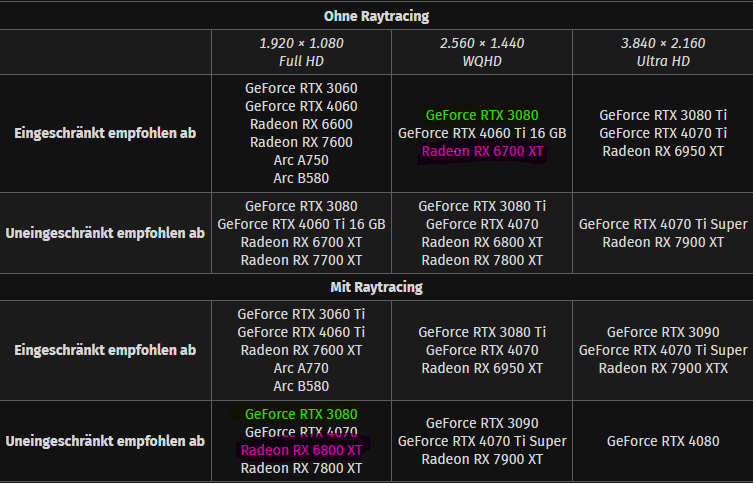Select the "Radeon RX 7600 XT" entry
The height and width of the screenshot is (483, 753).
302,350
